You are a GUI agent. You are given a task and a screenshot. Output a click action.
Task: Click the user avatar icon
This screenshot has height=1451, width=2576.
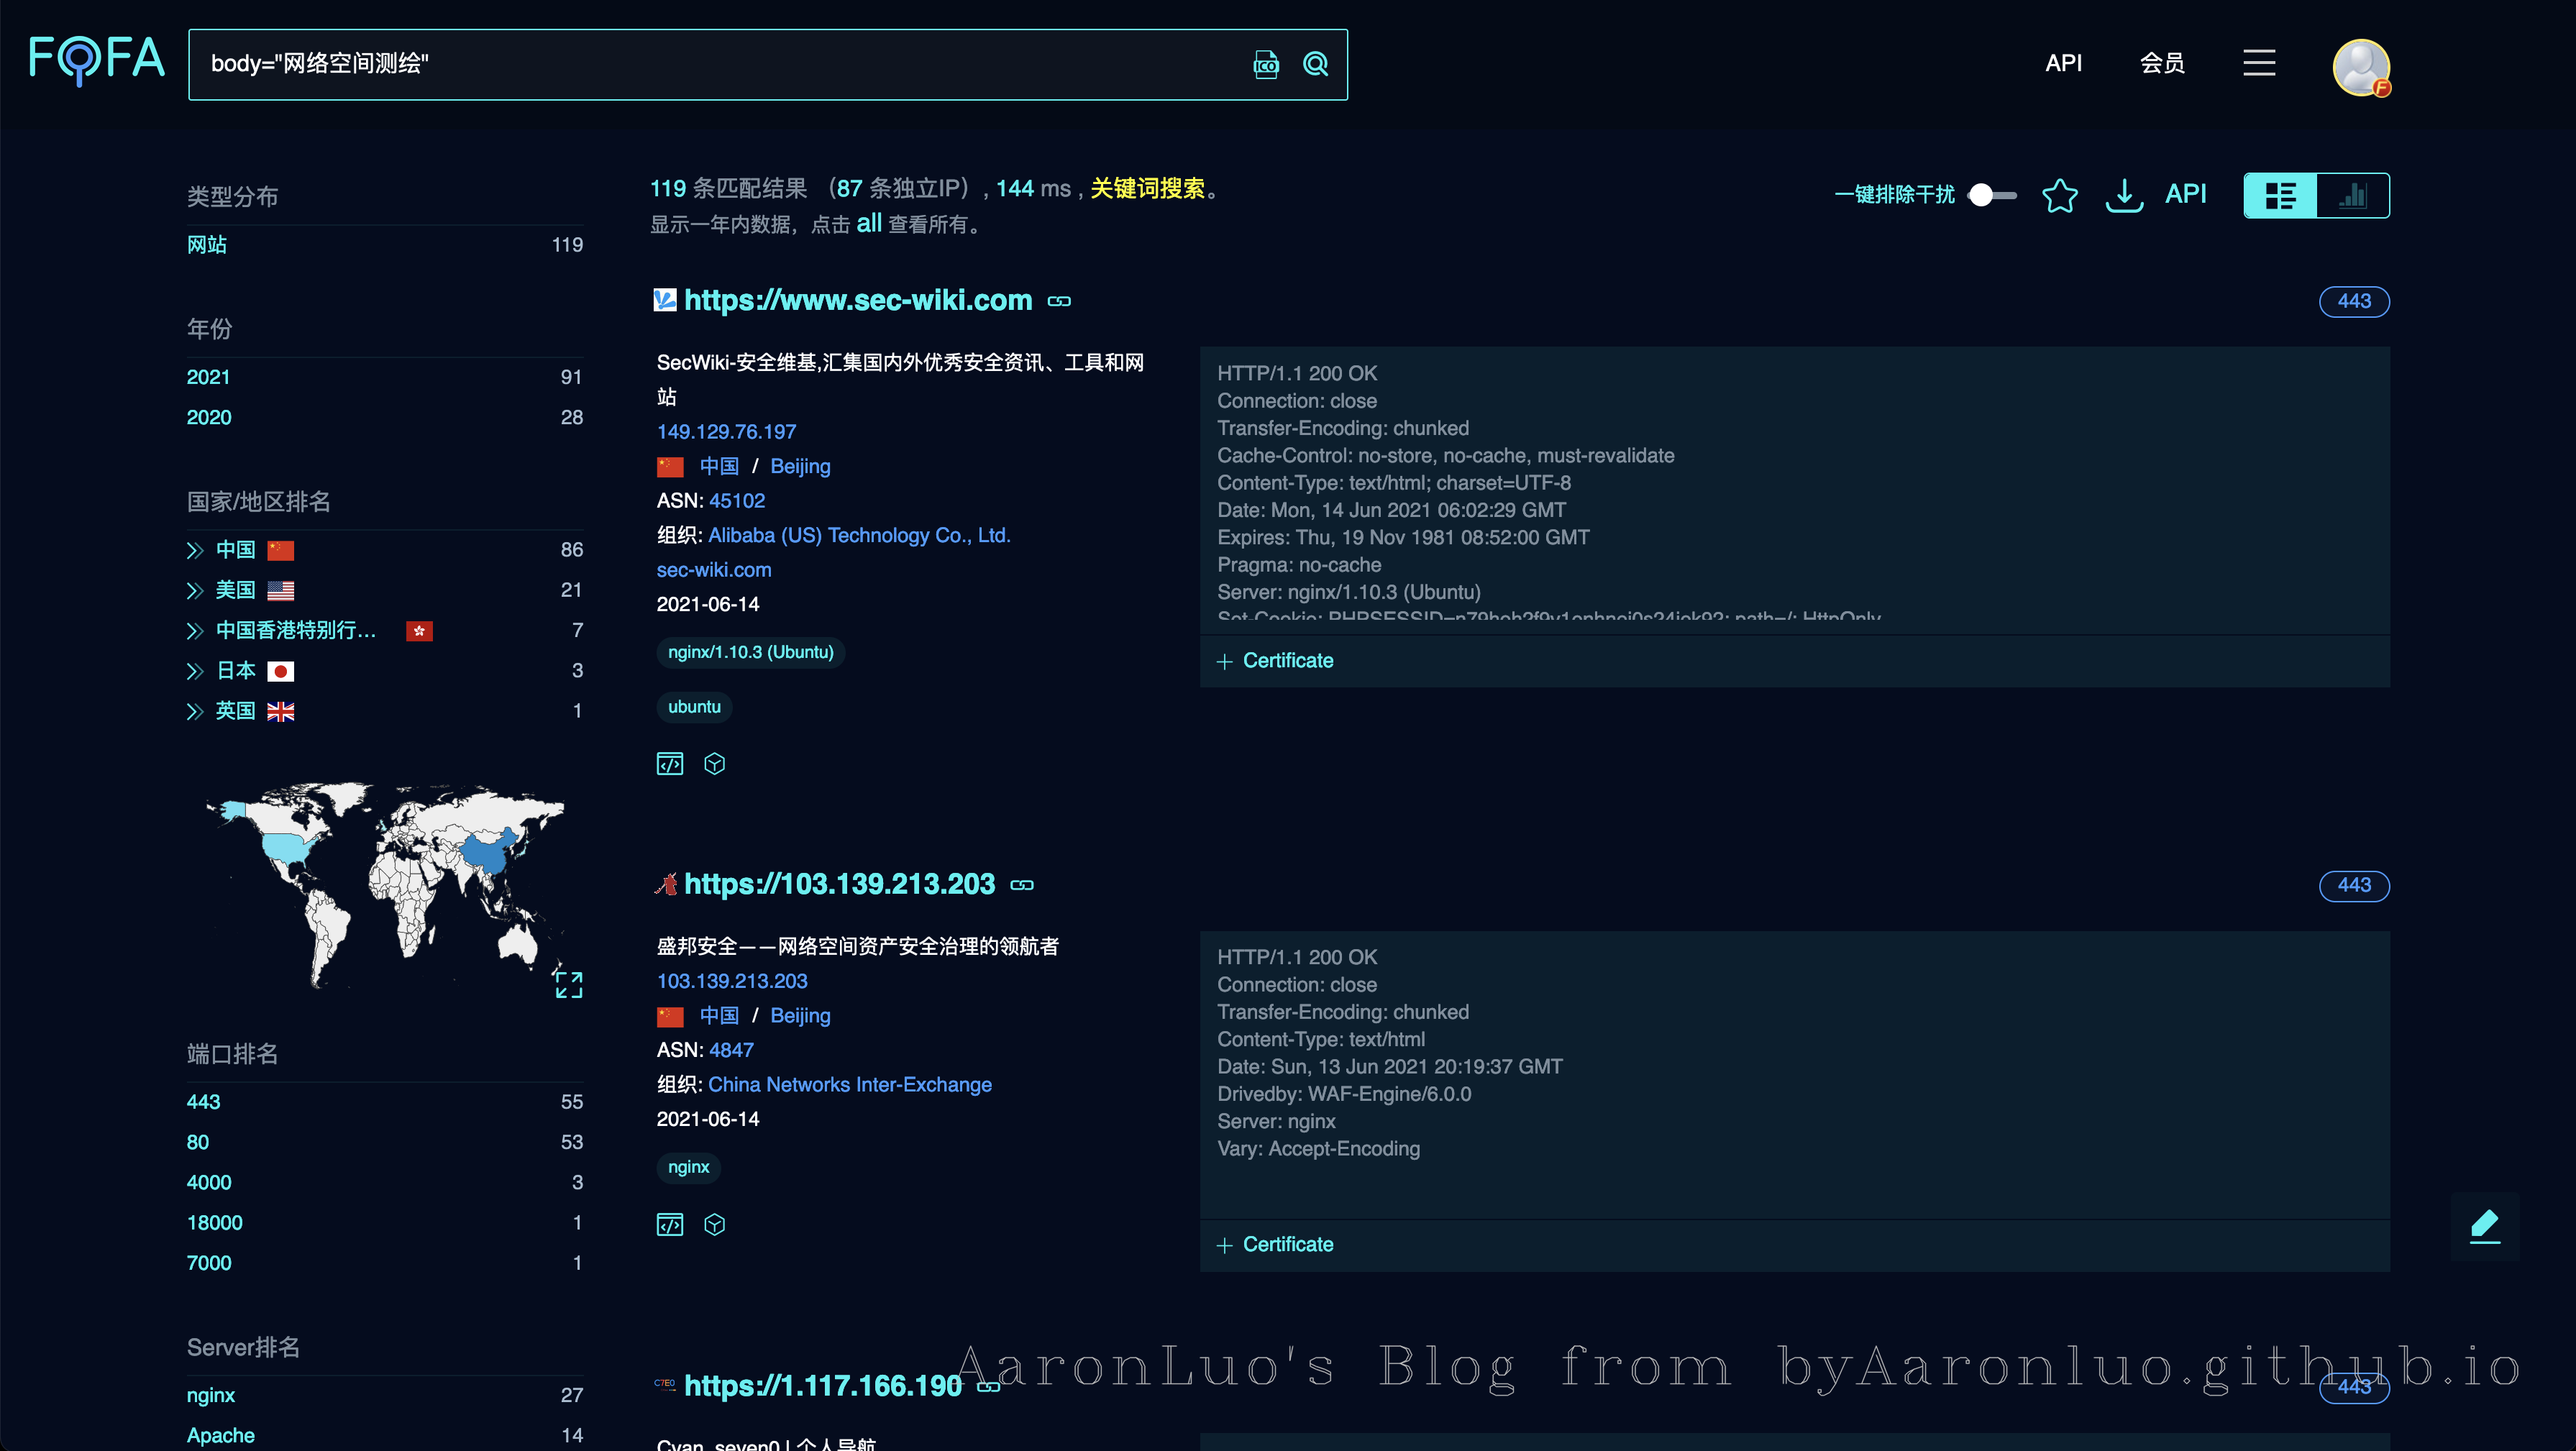pyautogui.click(x=2360, y=67)
